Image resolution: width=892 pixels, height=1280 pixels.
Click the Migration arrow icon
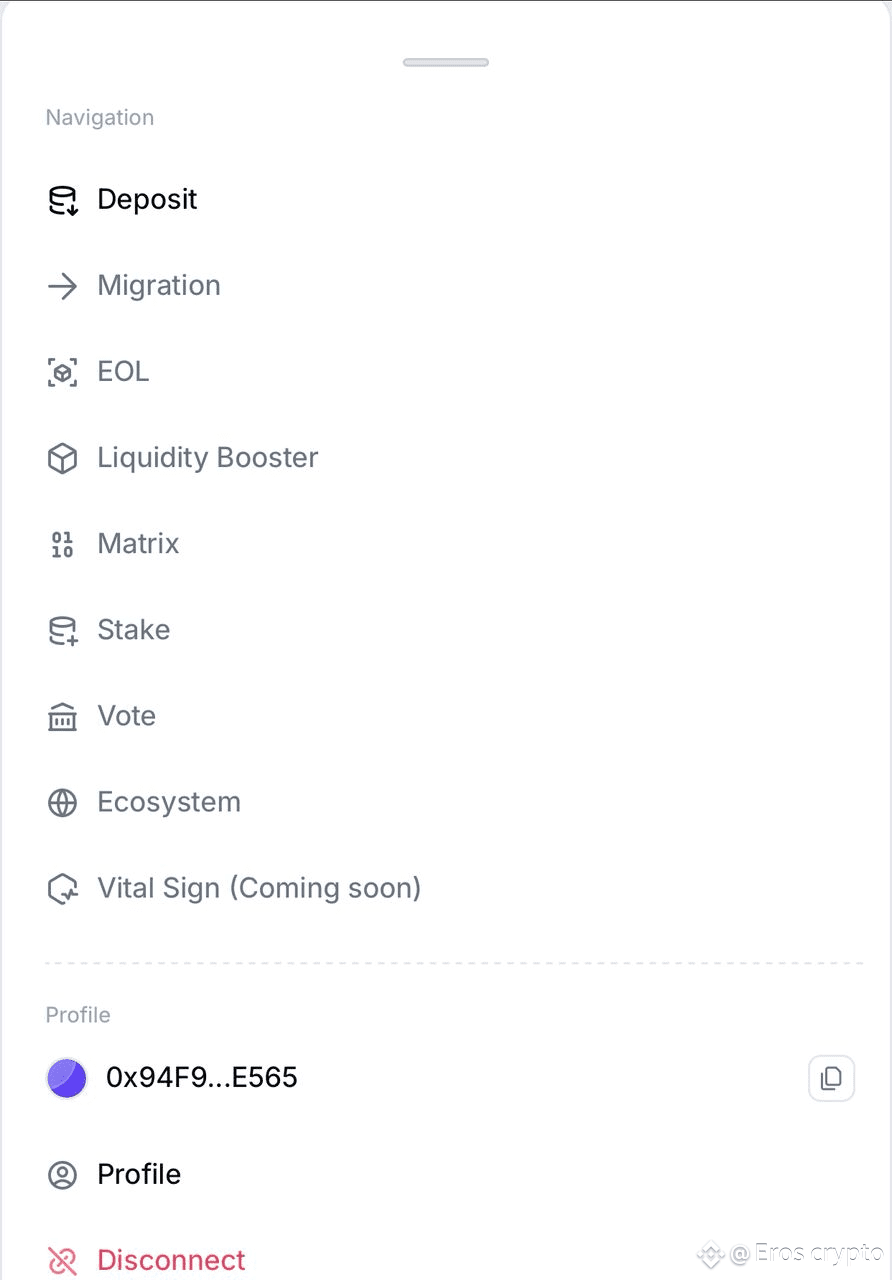pyautogui.click(x=63, y=287)
